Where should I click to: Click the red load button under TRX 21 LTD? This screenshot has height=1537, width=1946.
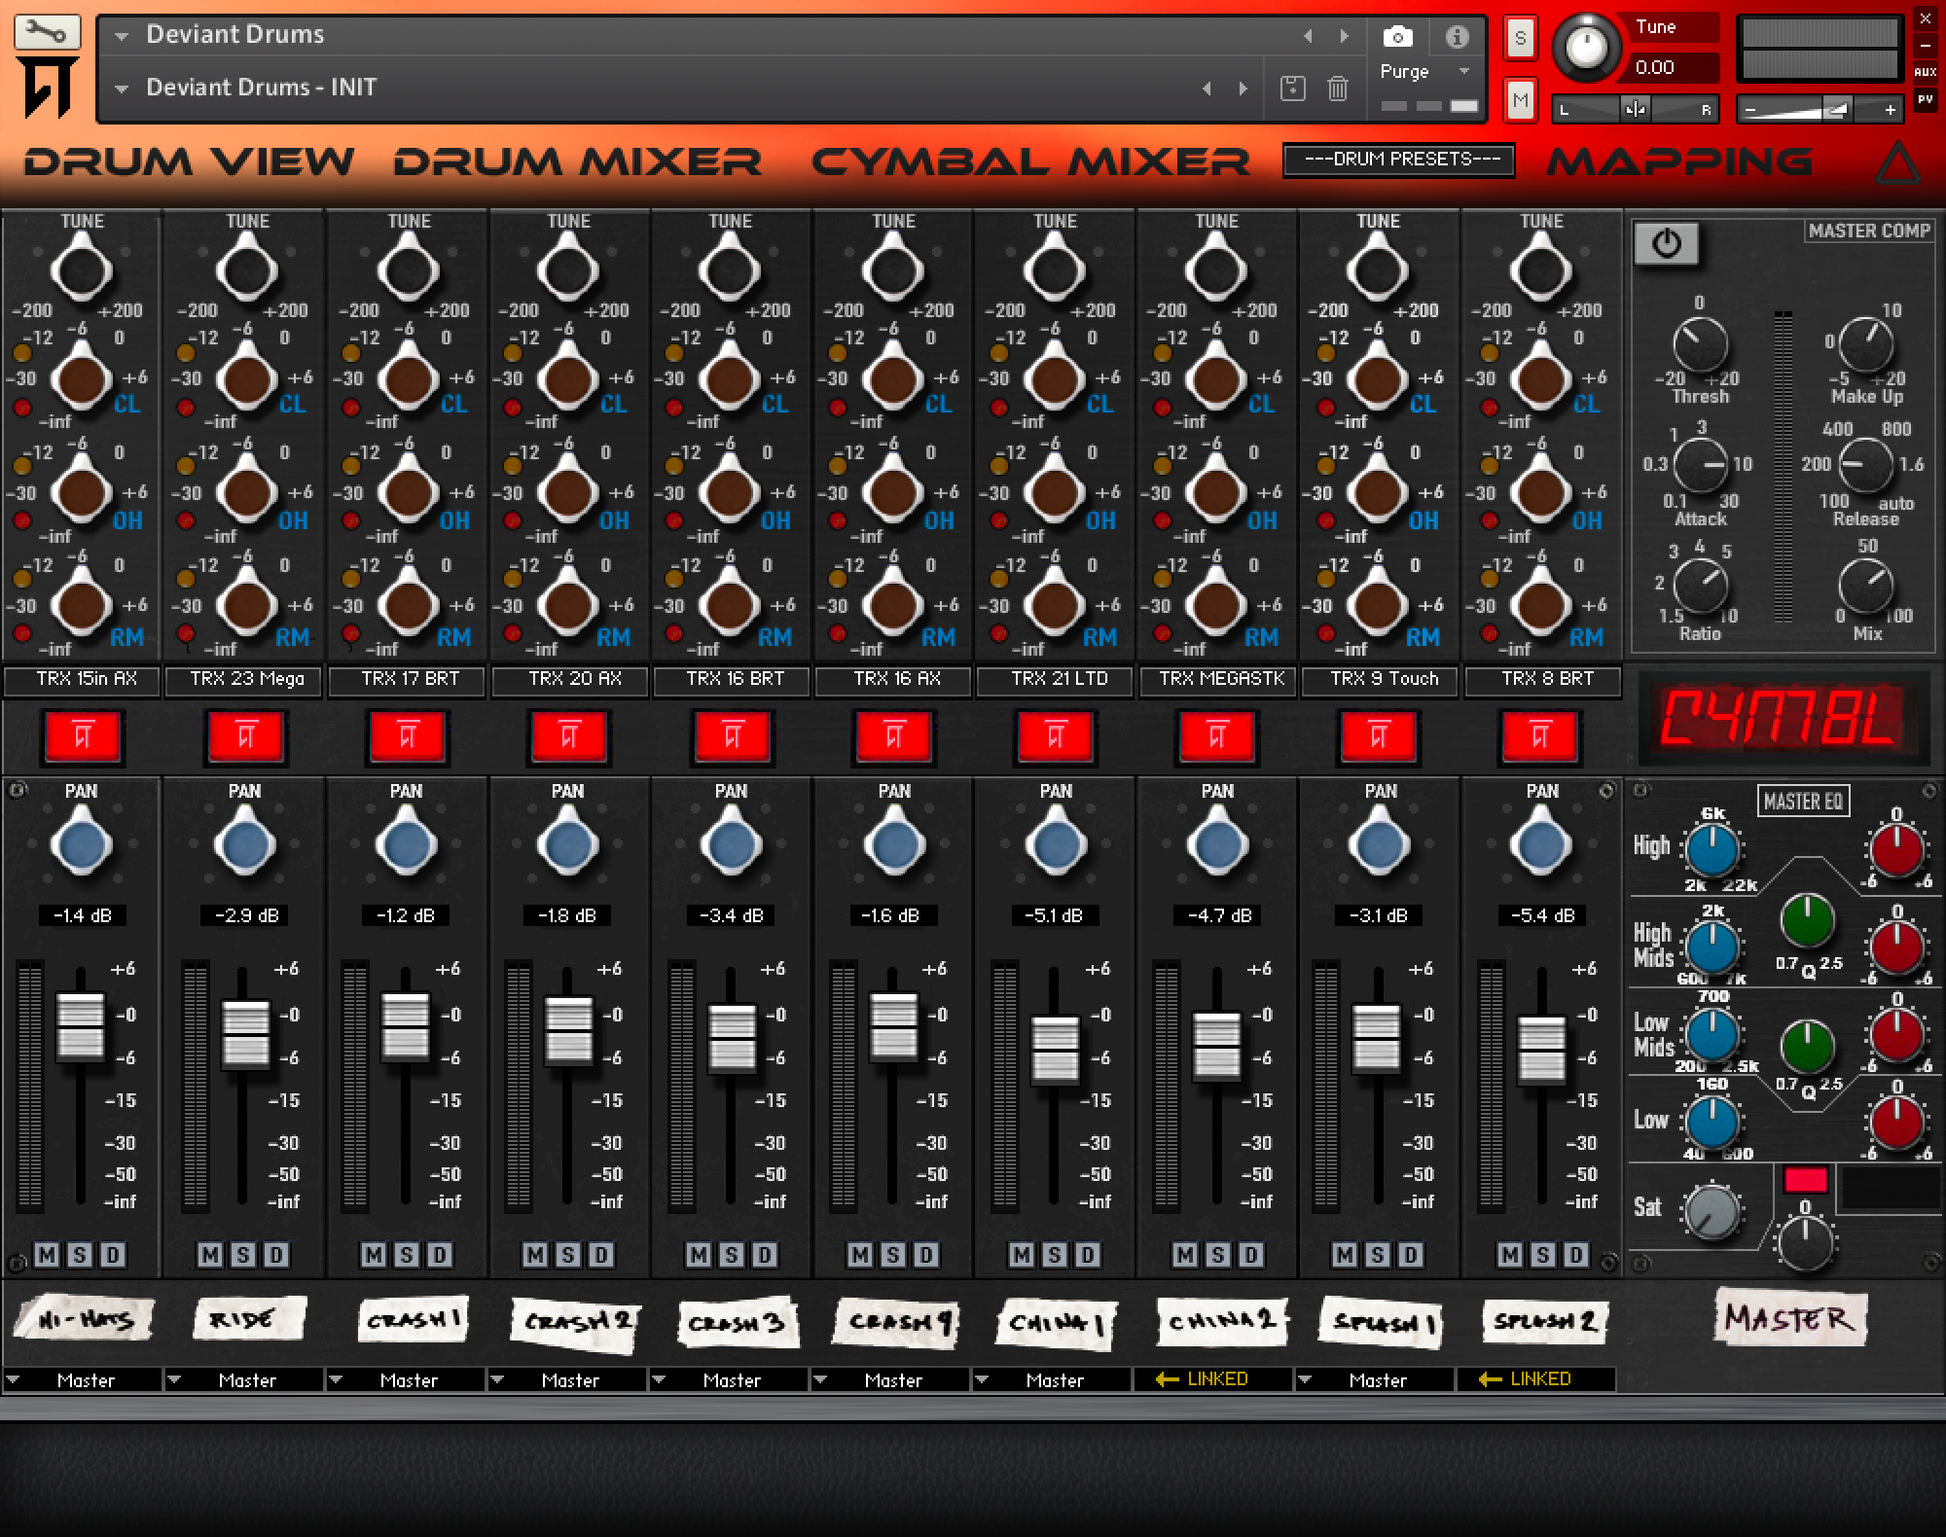1055,737
